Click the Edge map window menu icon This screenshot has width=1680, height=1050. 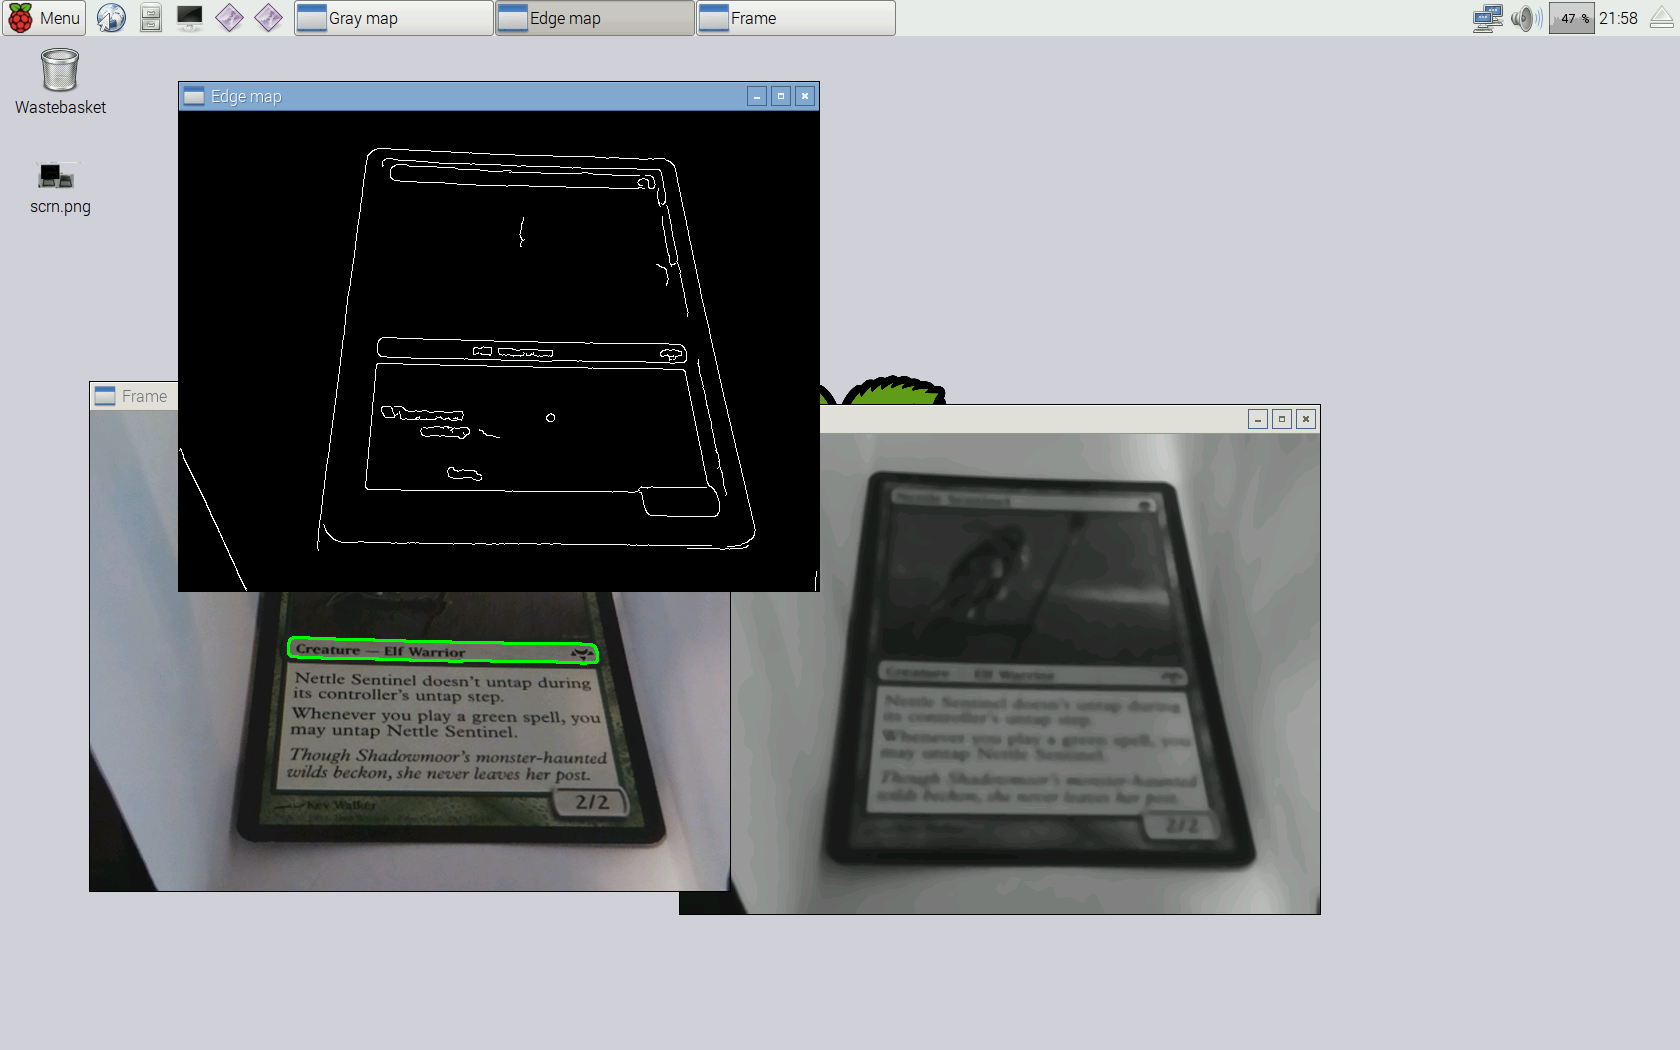pos(194,96)
